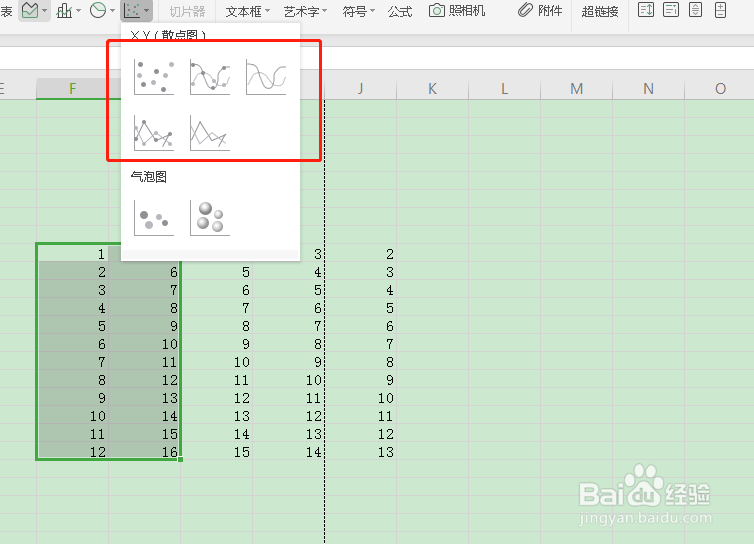754x544 pixels.
Task: Select the plain scatter chart thumbnail
Action: pyautogui.click(x=154, y=77)
